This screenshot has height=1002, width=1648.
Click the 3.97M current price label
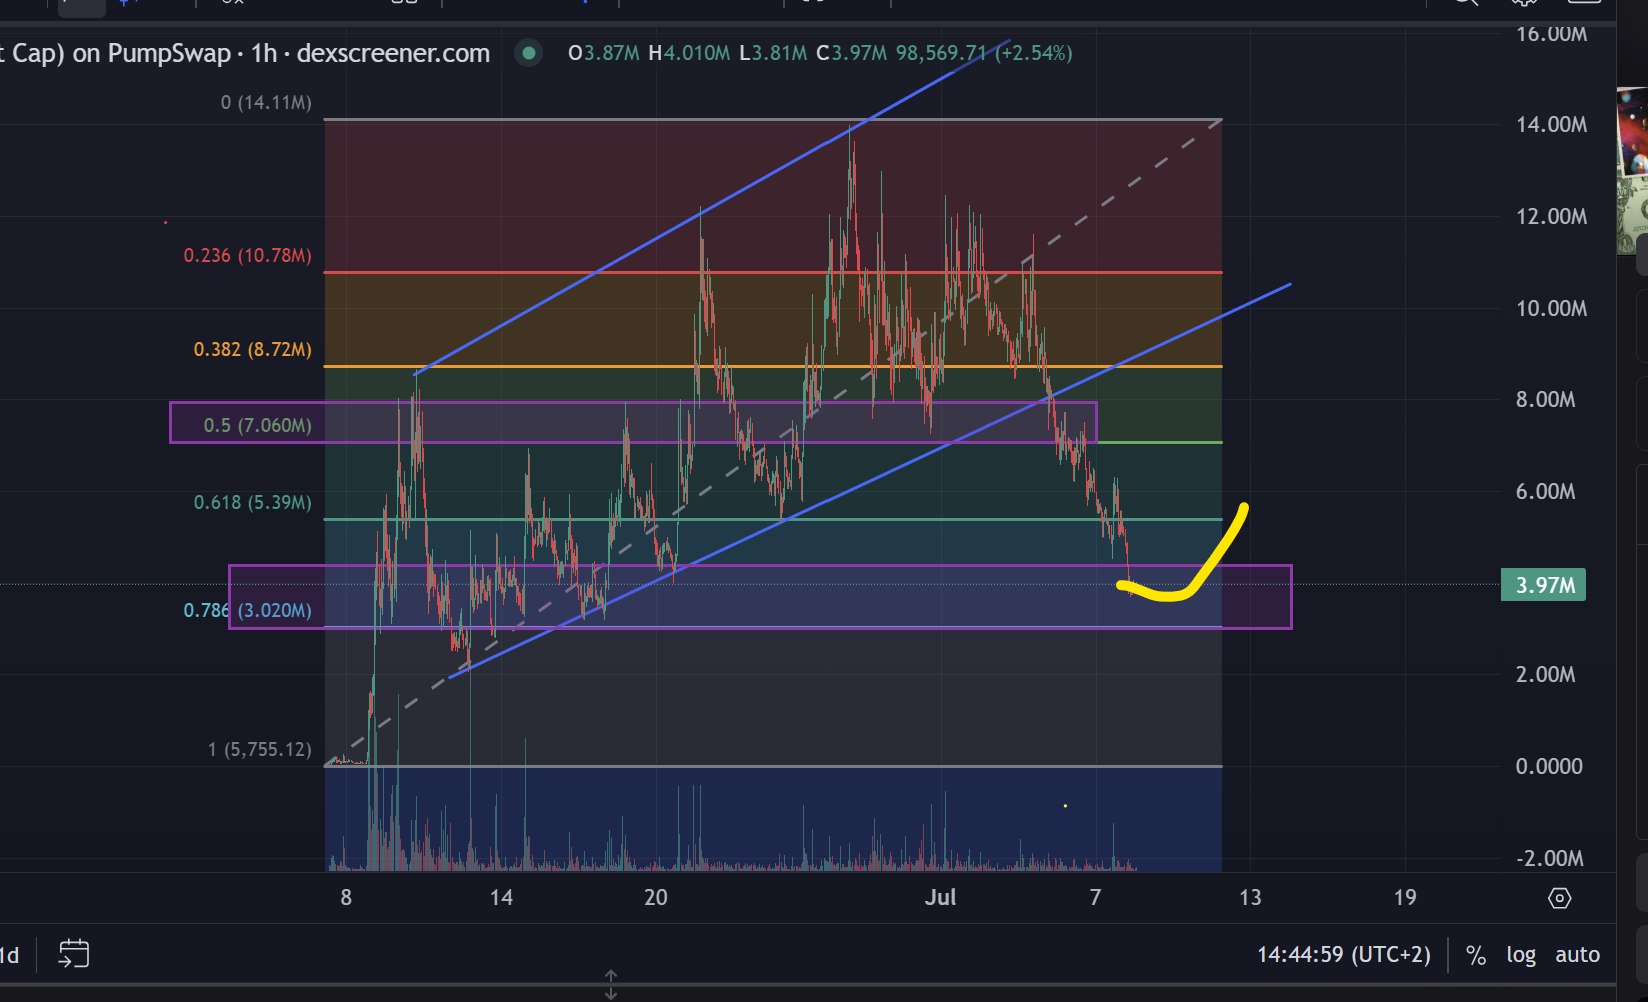tap(1543, 585)
